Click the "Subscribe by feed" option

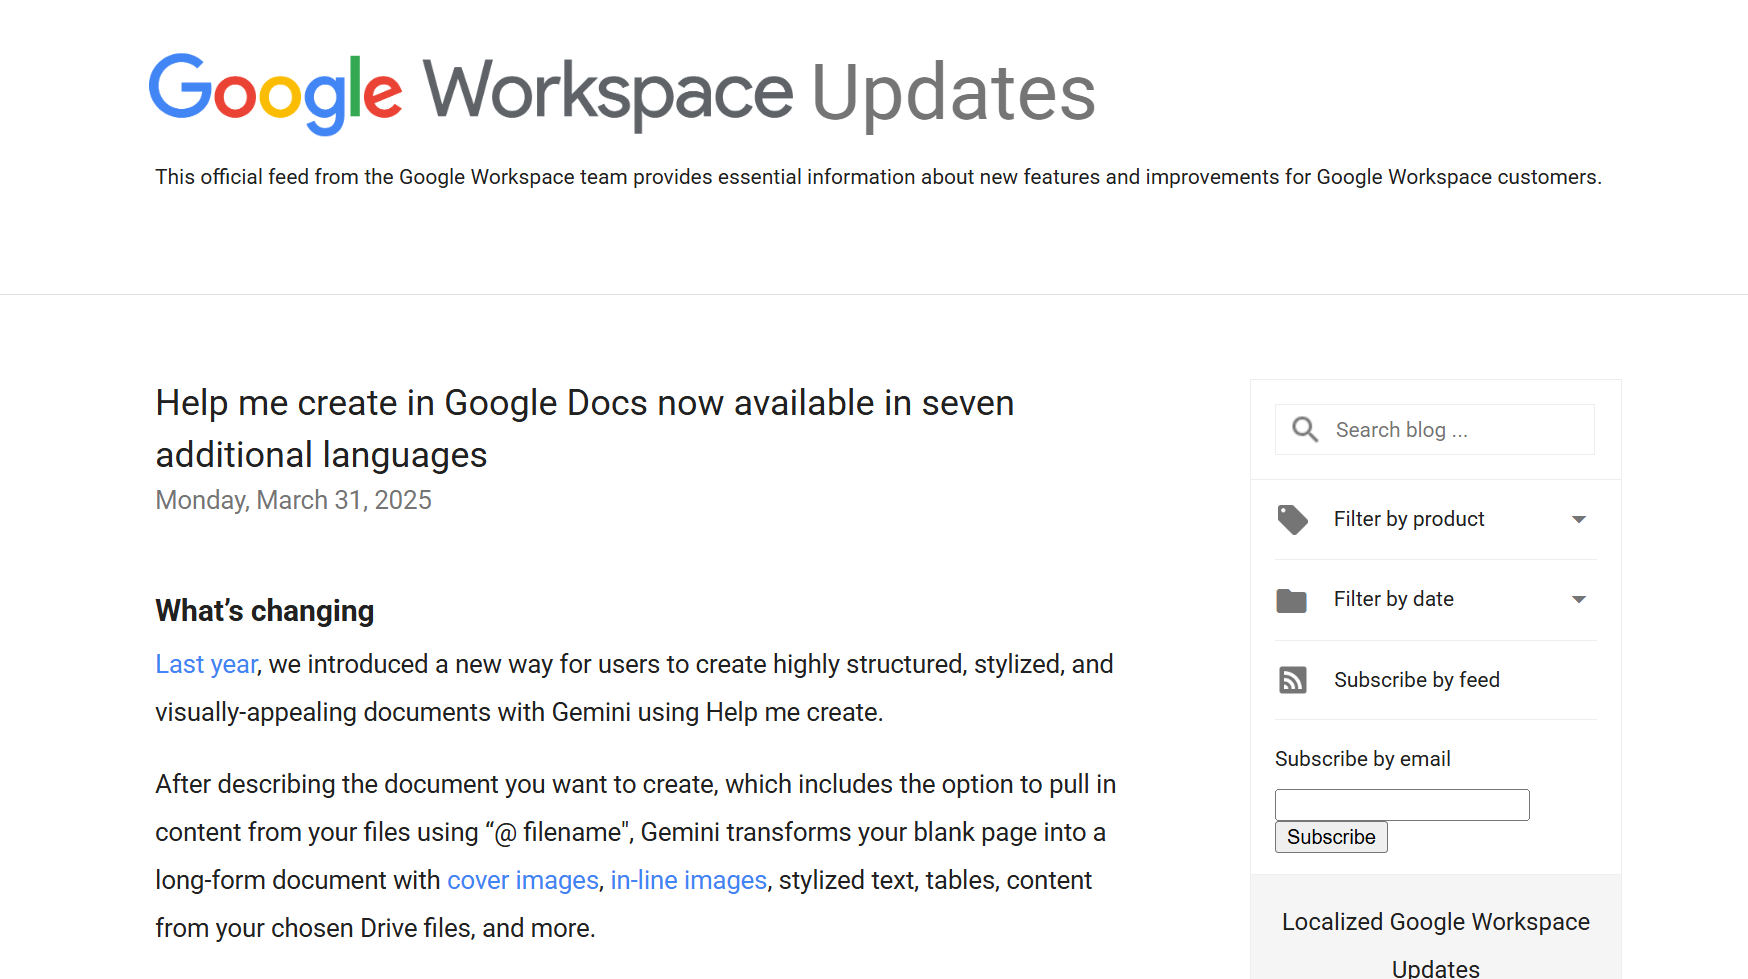pyautogui.click(x=1417, y=679)
